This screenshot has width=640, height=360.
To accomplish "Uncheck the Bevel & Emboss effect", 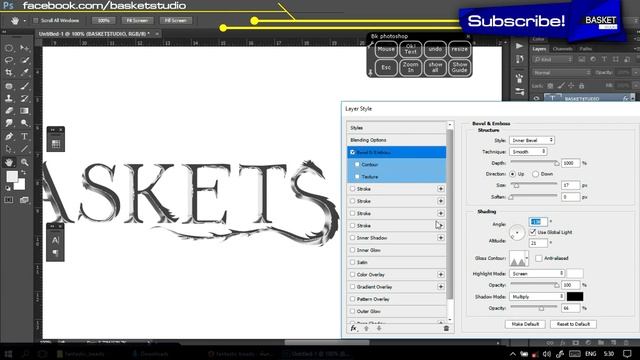I will coord(353,152).
